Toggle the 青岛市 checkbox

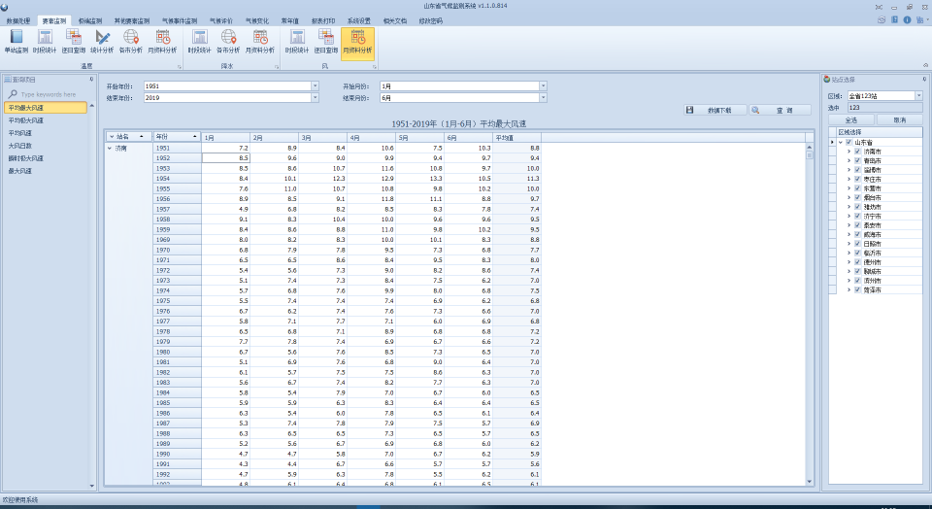click(x=857, y=160)
